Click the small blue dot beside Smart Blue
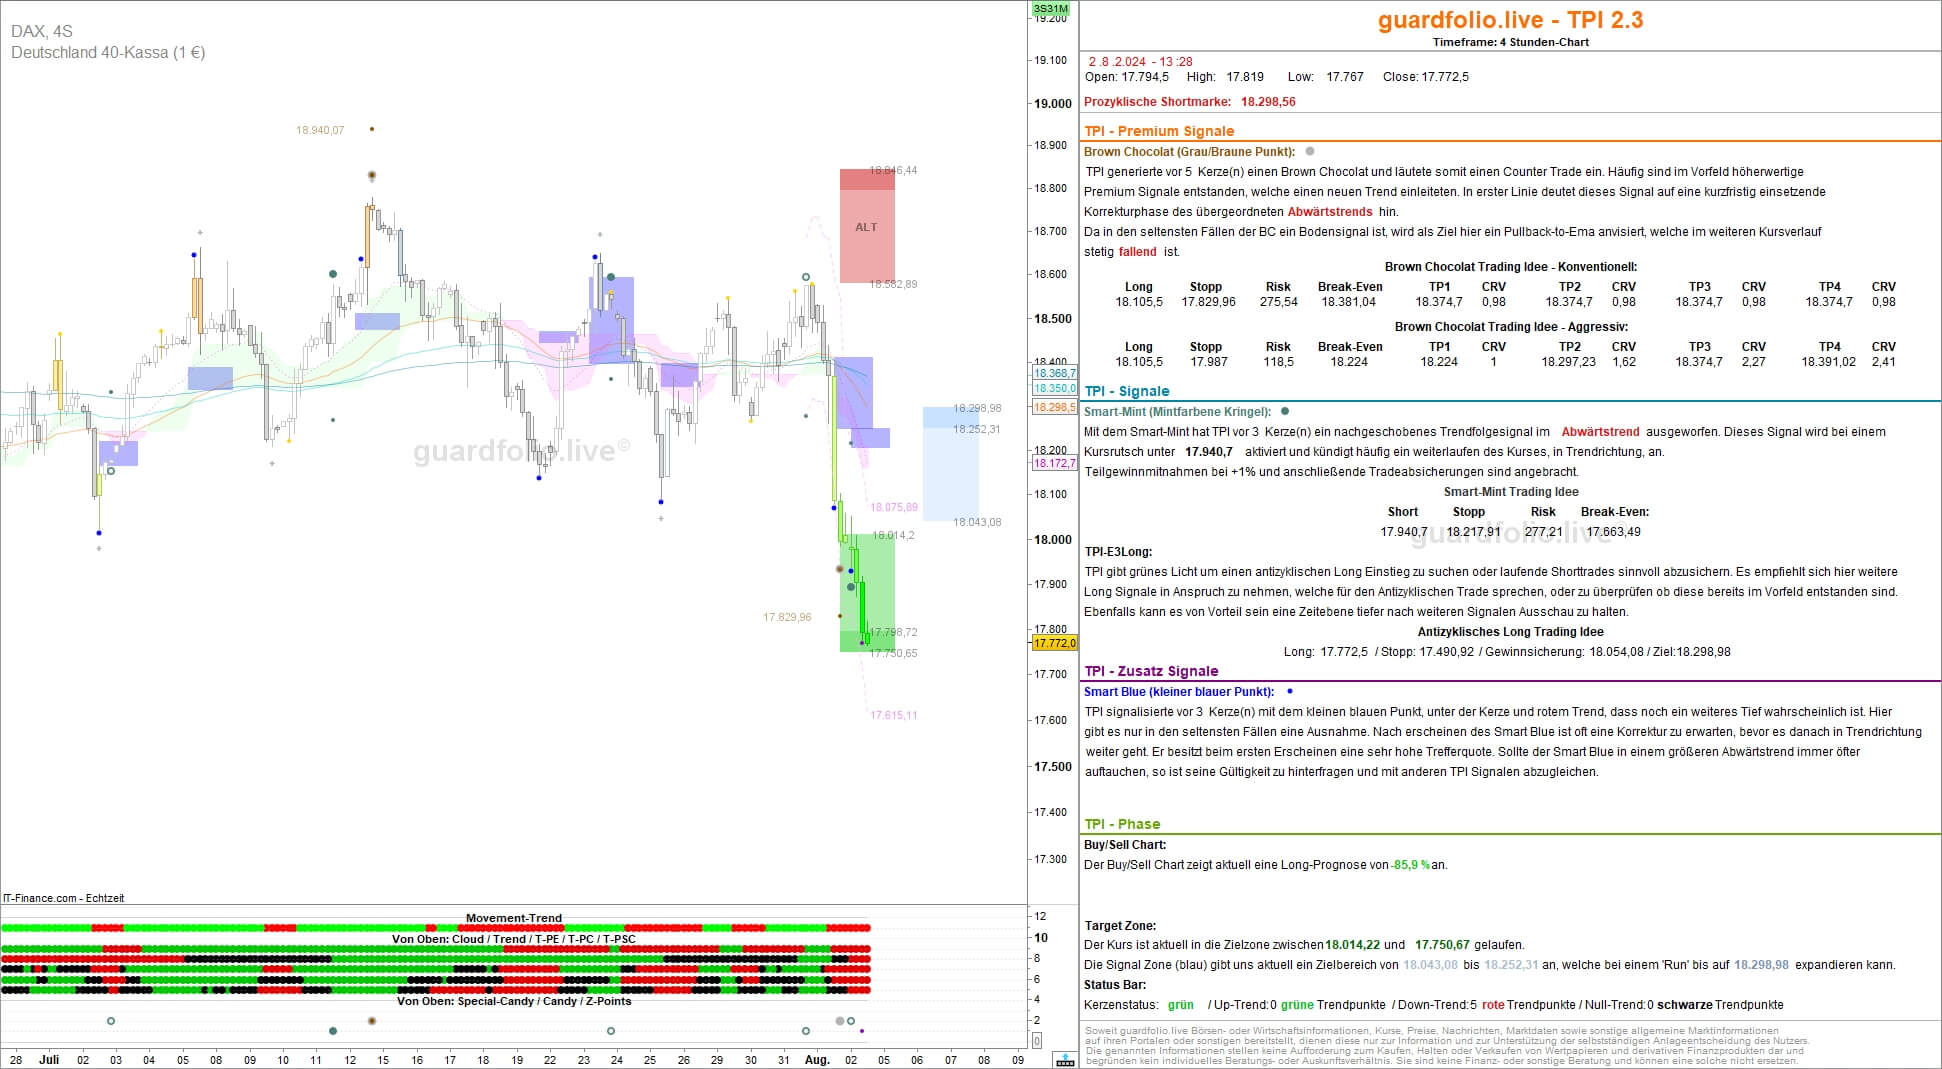The width and height of the screenshot is (1942, 1069). click(x=1290, y=691)
